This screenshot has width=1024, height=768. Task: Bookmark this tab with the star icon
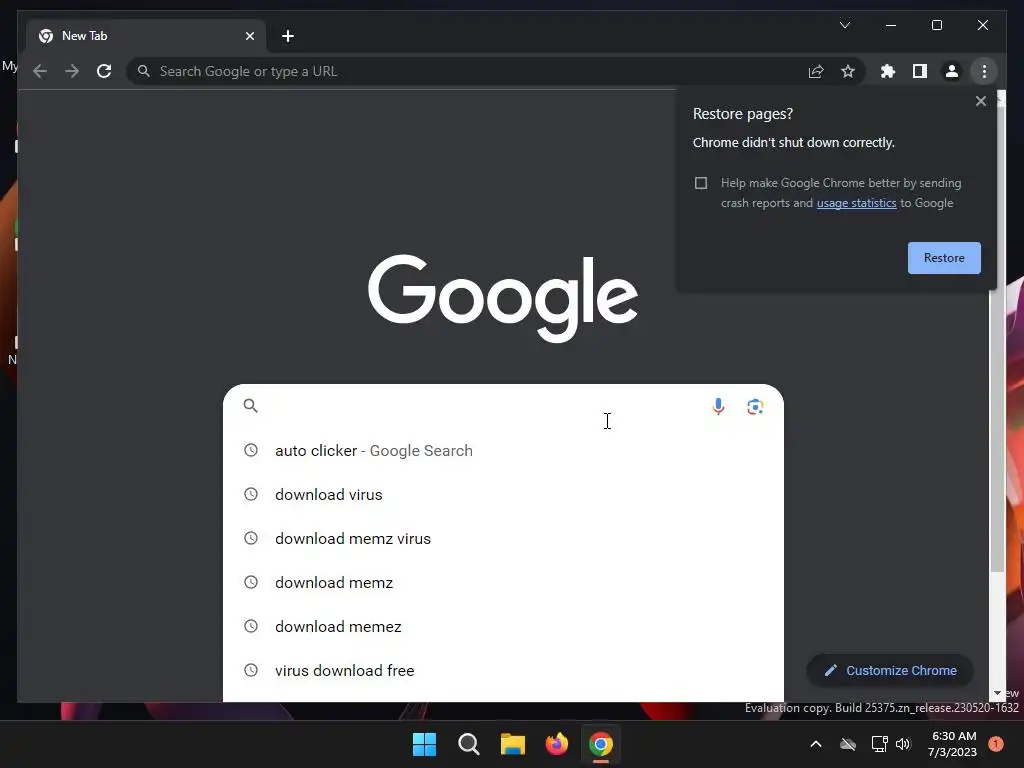[848, 71]
